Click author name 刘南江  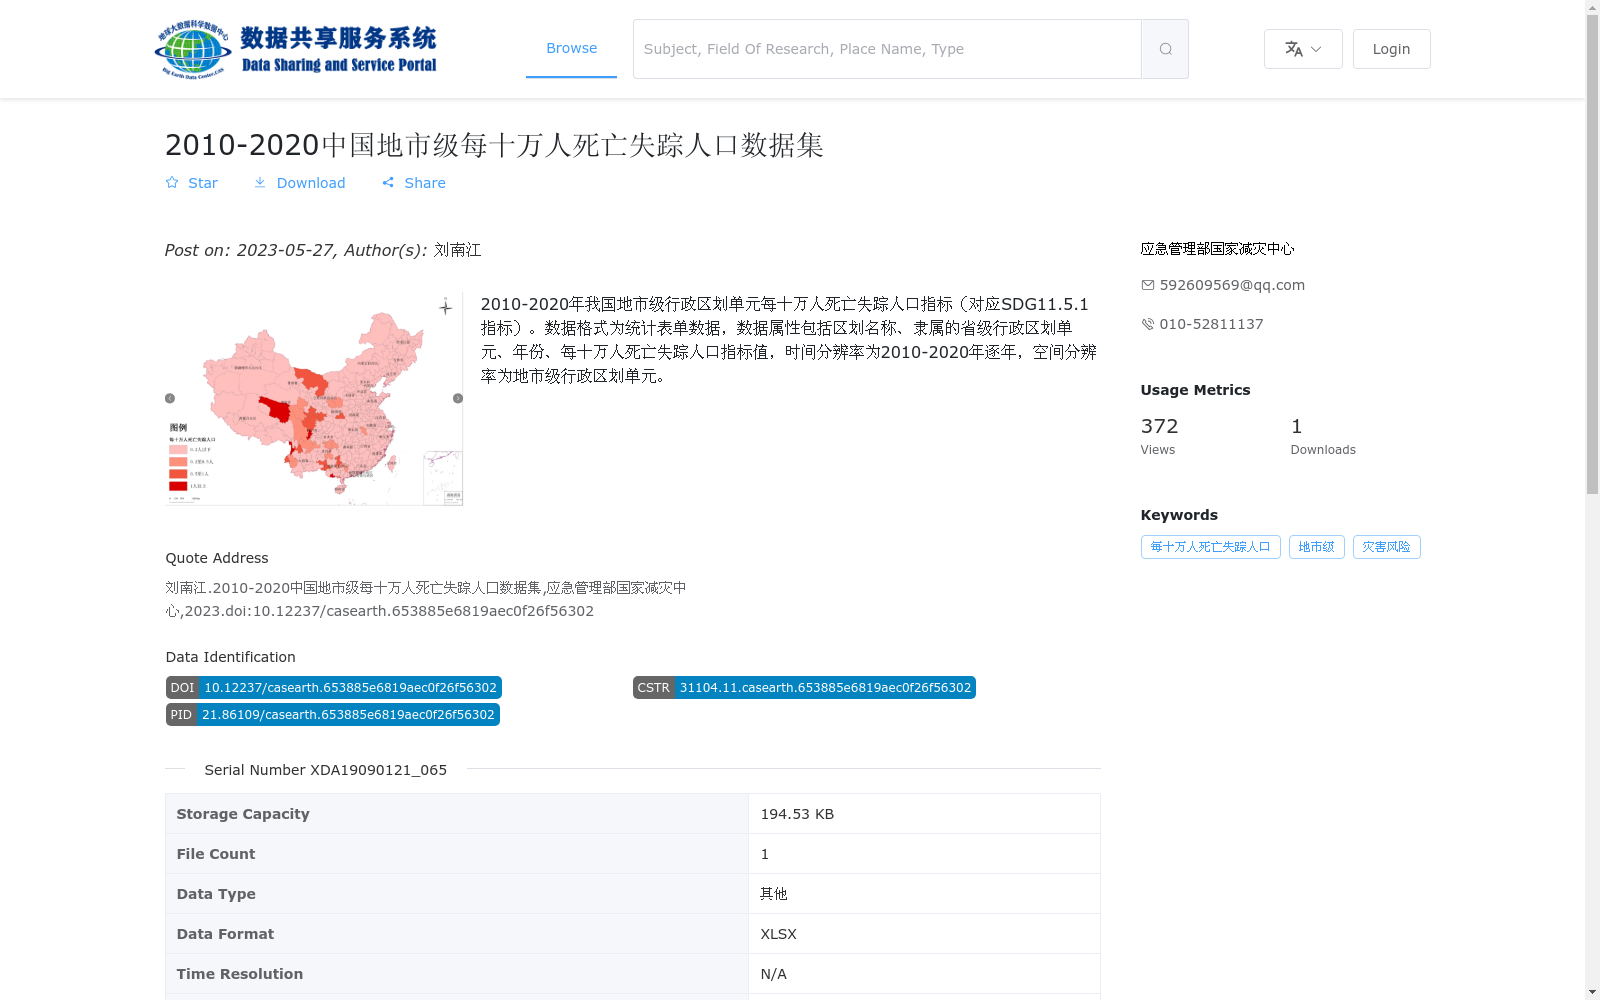pyautogui.click(x=458, y=250)
